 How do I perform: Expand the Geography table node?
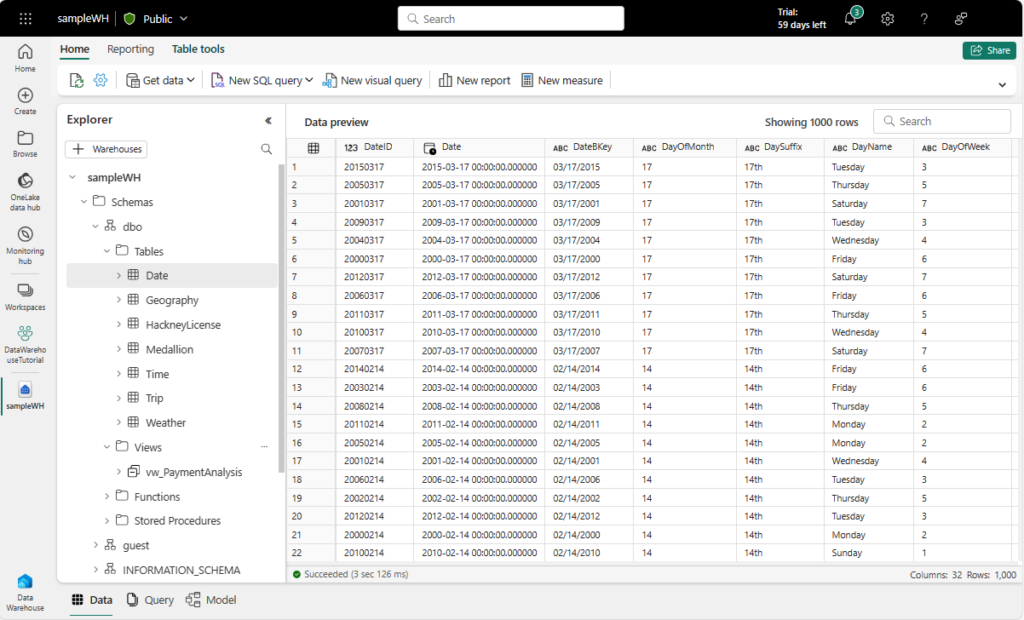click(x=119, y=300)
